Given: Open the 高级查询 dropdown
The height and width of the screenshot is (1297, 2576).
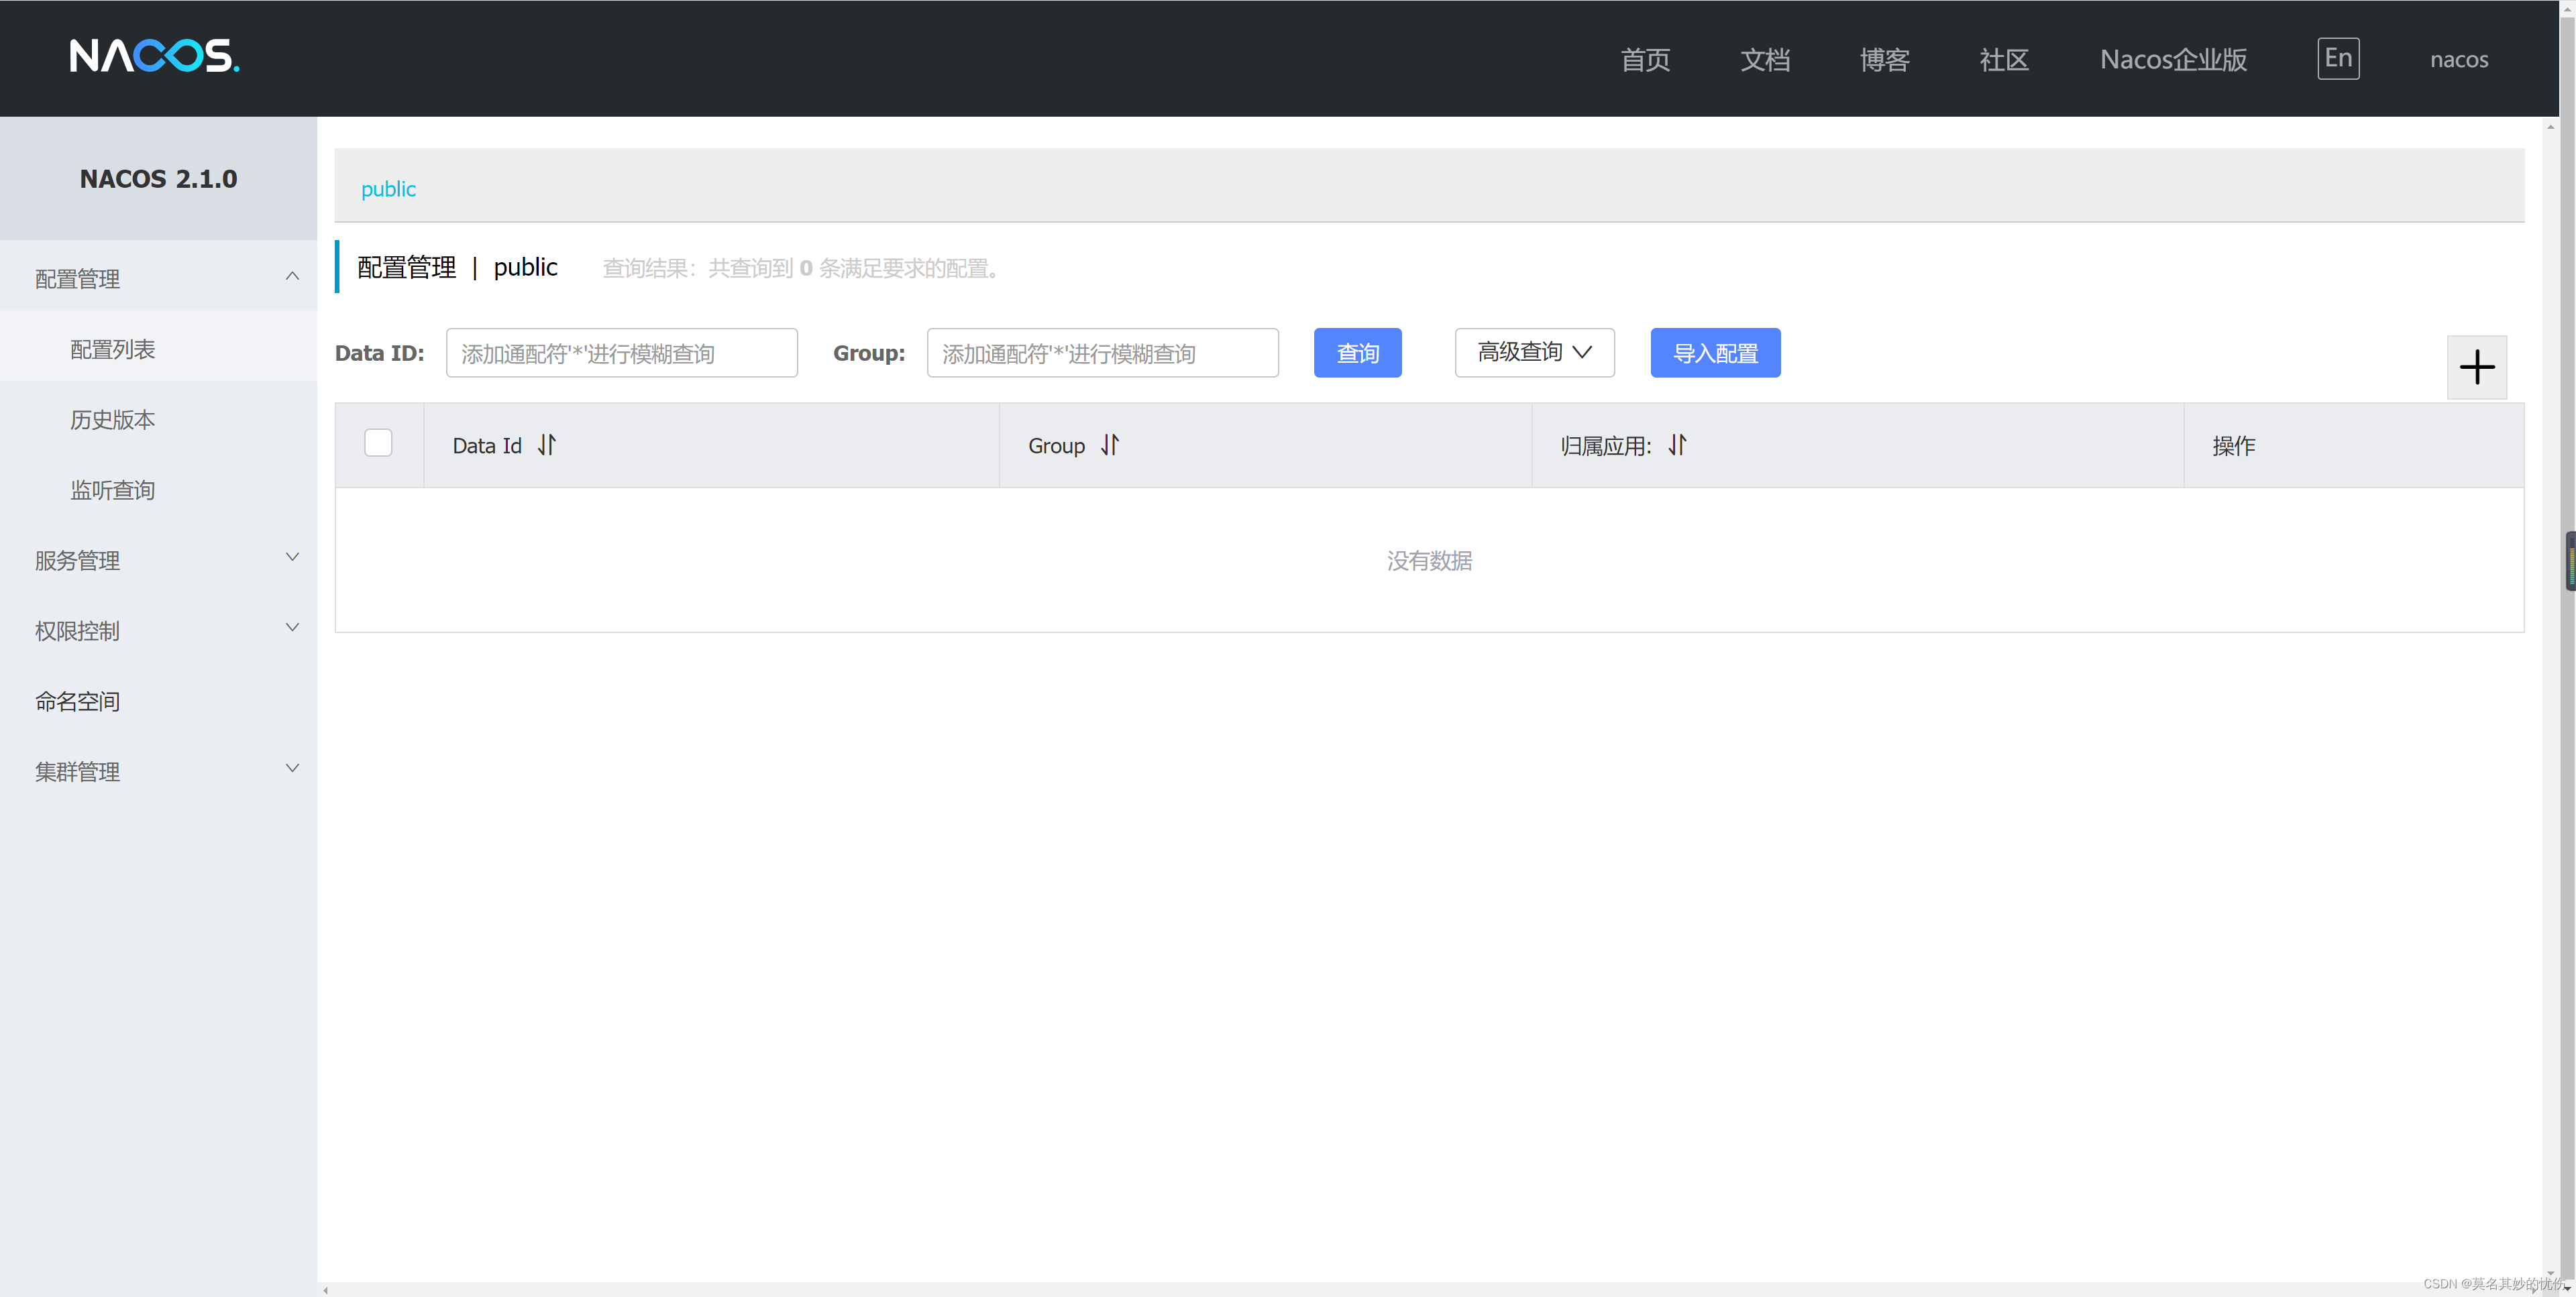Looking at the screenshot, I should [x=1533, y=352].
